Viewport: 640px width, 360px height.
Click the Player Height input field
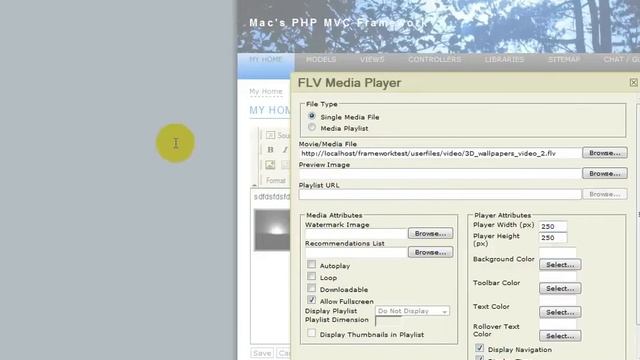tap(553, 238)
